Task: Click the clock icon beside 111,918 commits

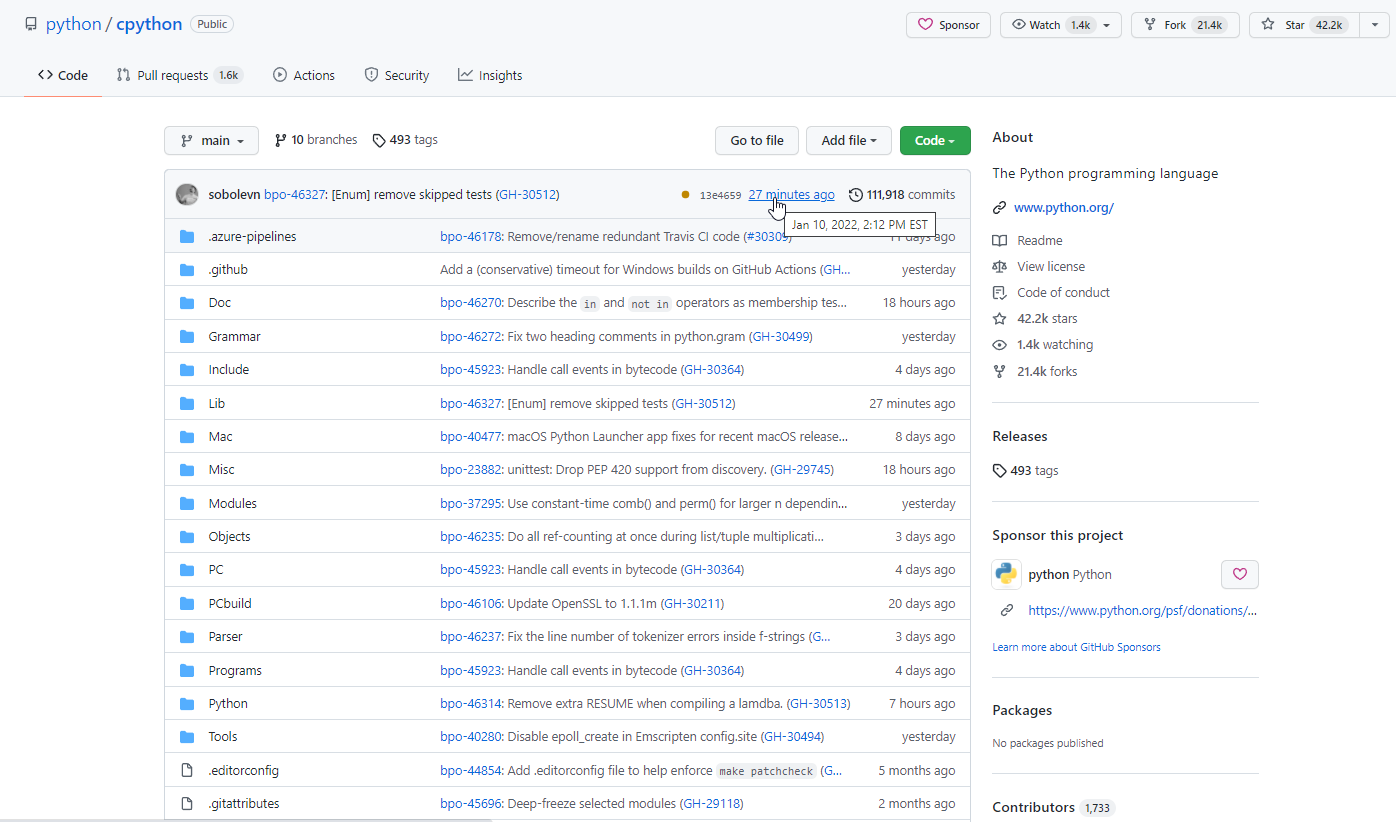Action: pyautogui.click(x=855, y=194)
